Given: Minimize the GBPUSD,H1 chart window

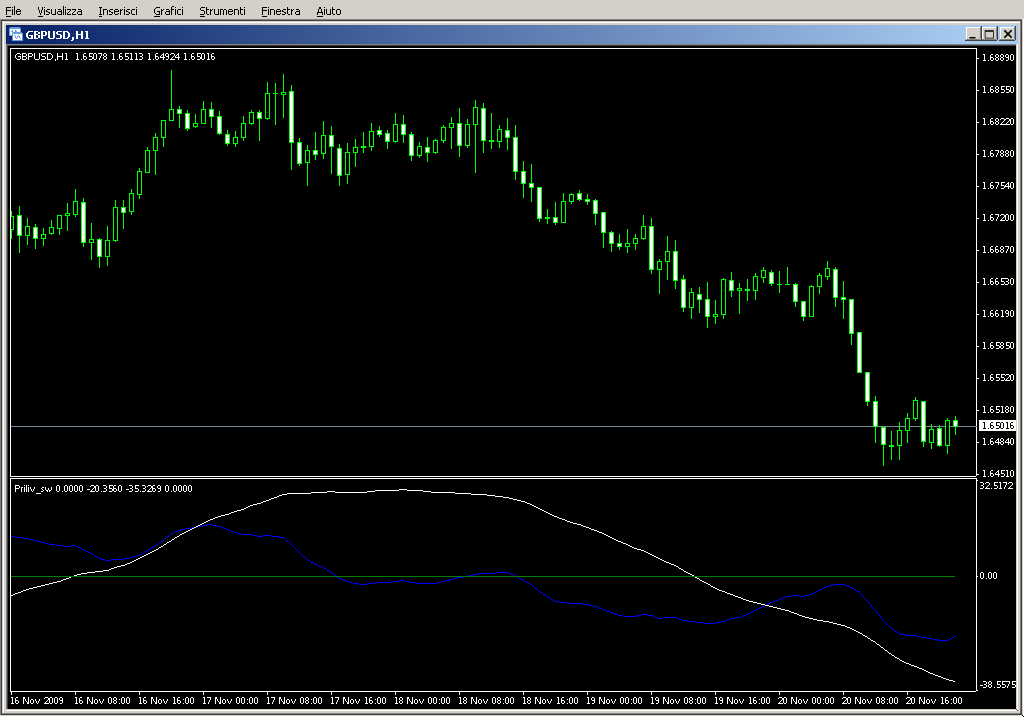Looking at the screenshot, I should pyautogui.click(x=972, y=34).
